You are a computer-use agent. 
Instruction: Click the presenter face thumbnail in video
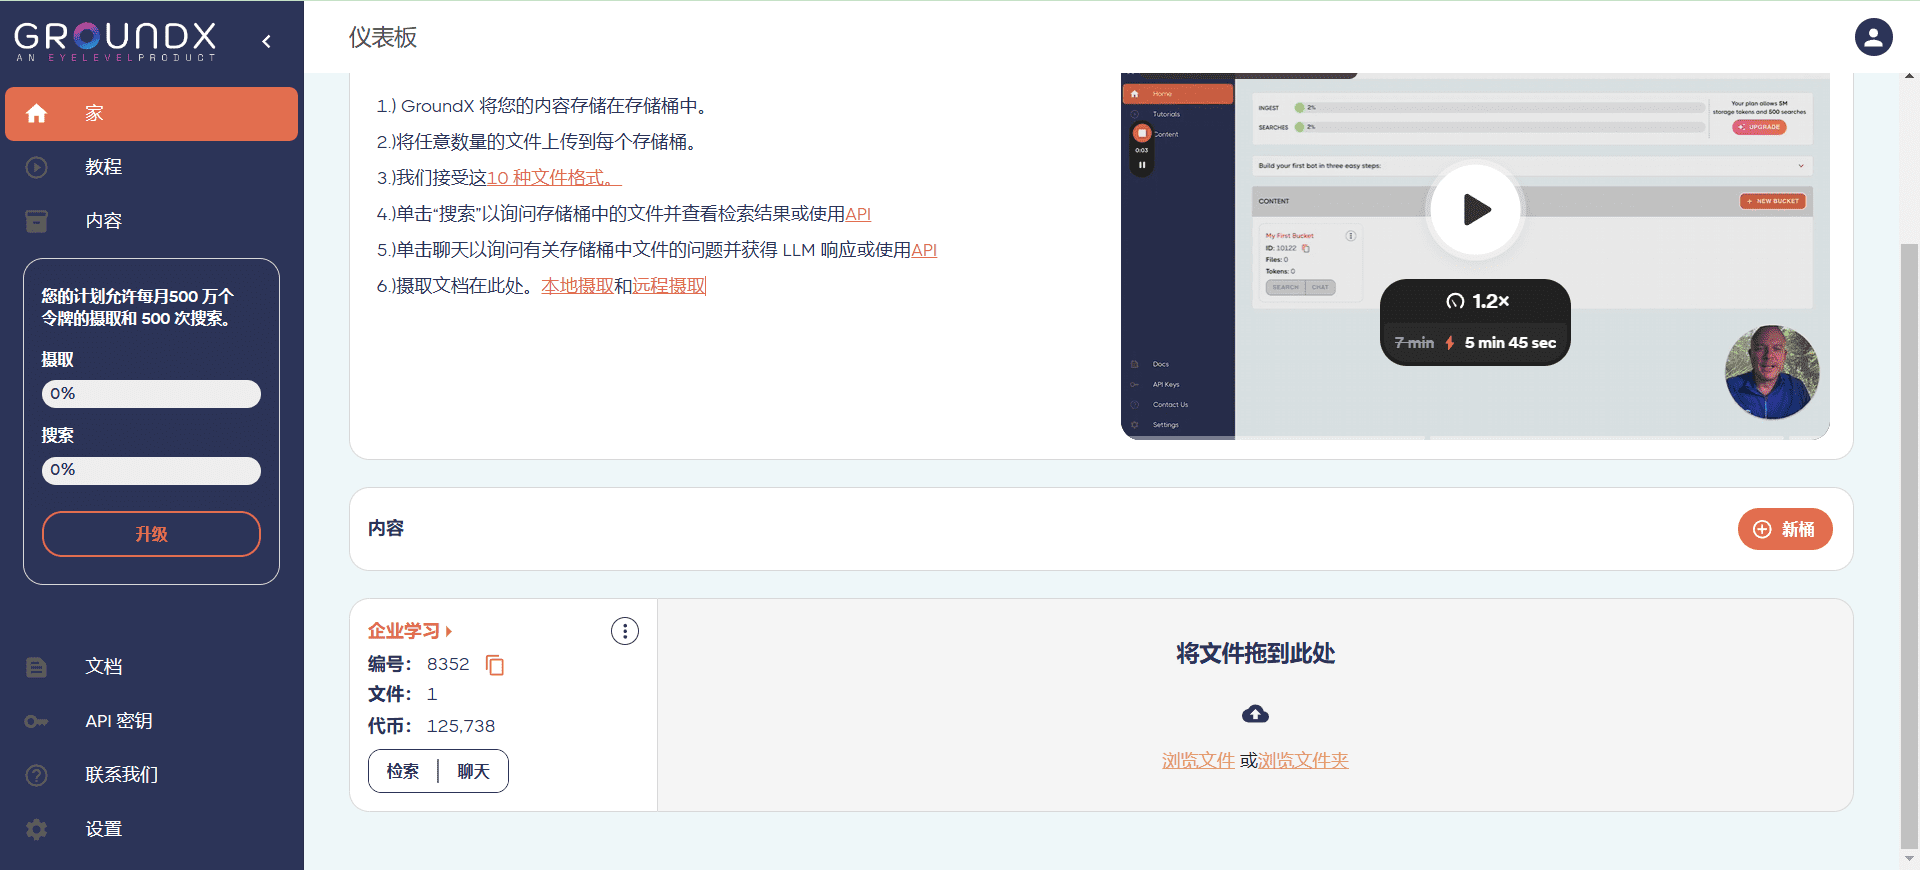(x=1771, y=372)
